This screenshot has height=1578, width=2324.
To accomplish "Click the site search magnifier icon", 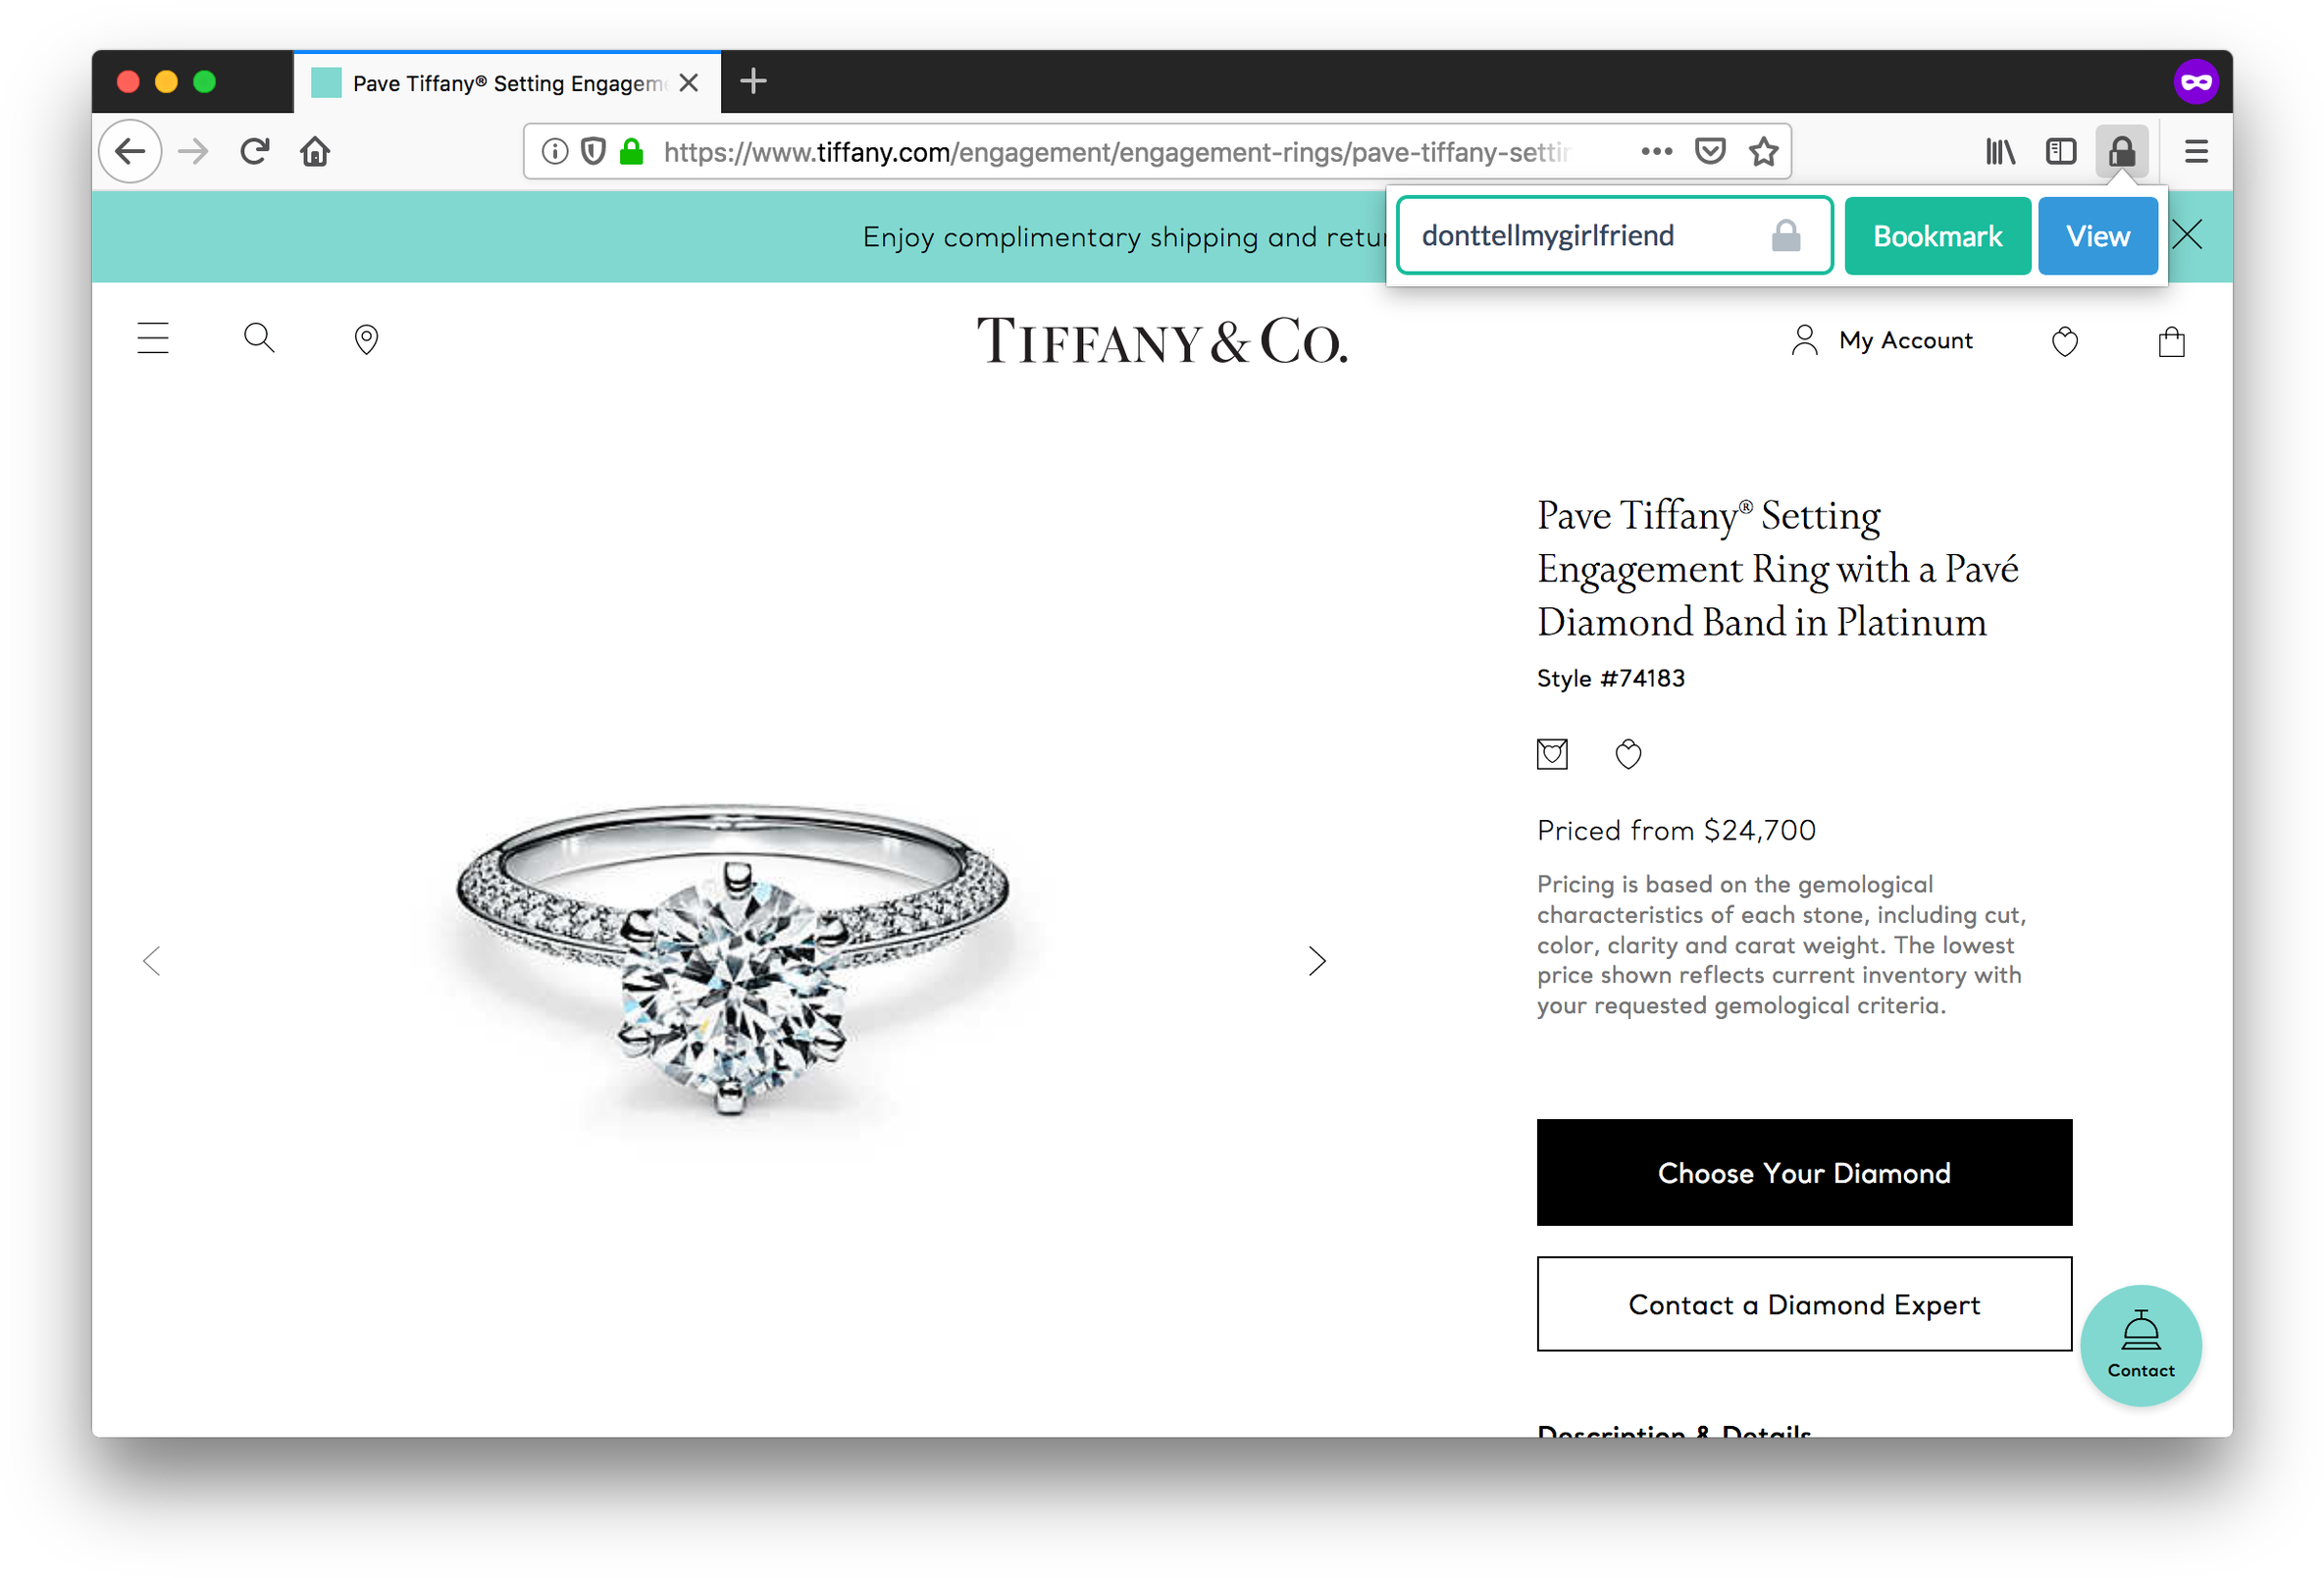I will [x=259, y=338].
